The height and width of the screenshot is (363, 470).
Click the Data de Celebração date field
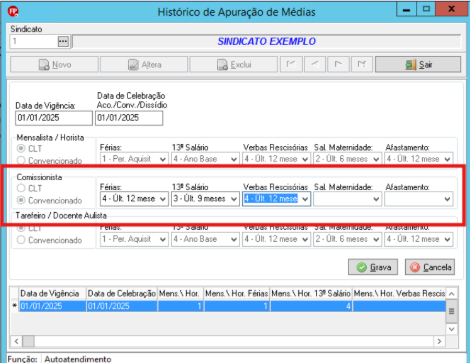coord(129,118)
